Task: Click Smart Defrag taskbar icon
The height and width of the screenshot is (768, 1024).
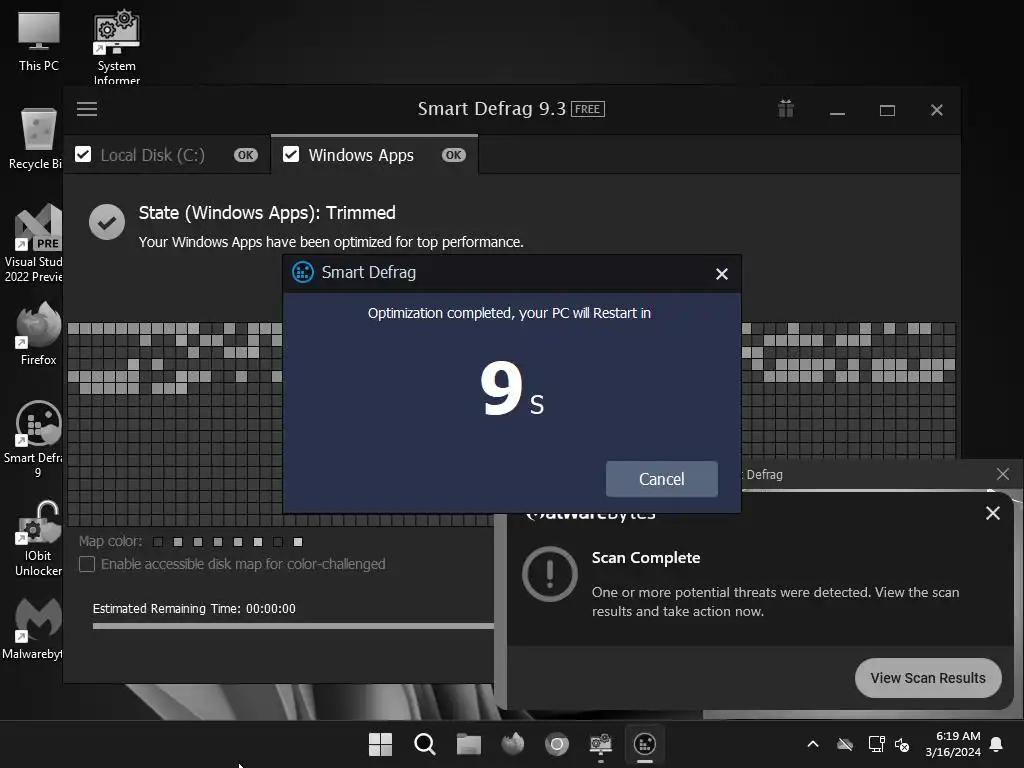Action: click(645, 744)
